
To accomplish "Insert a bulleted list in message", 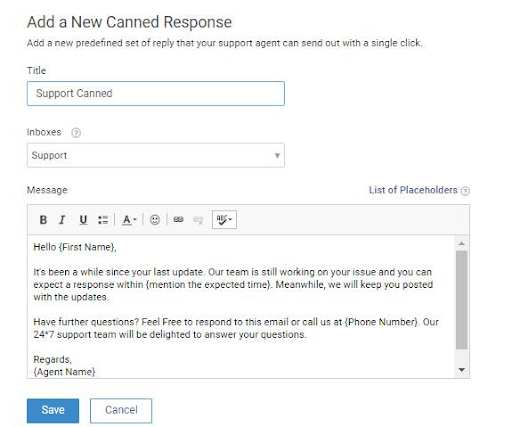I will pyautogui.click(x=103, y=220).
